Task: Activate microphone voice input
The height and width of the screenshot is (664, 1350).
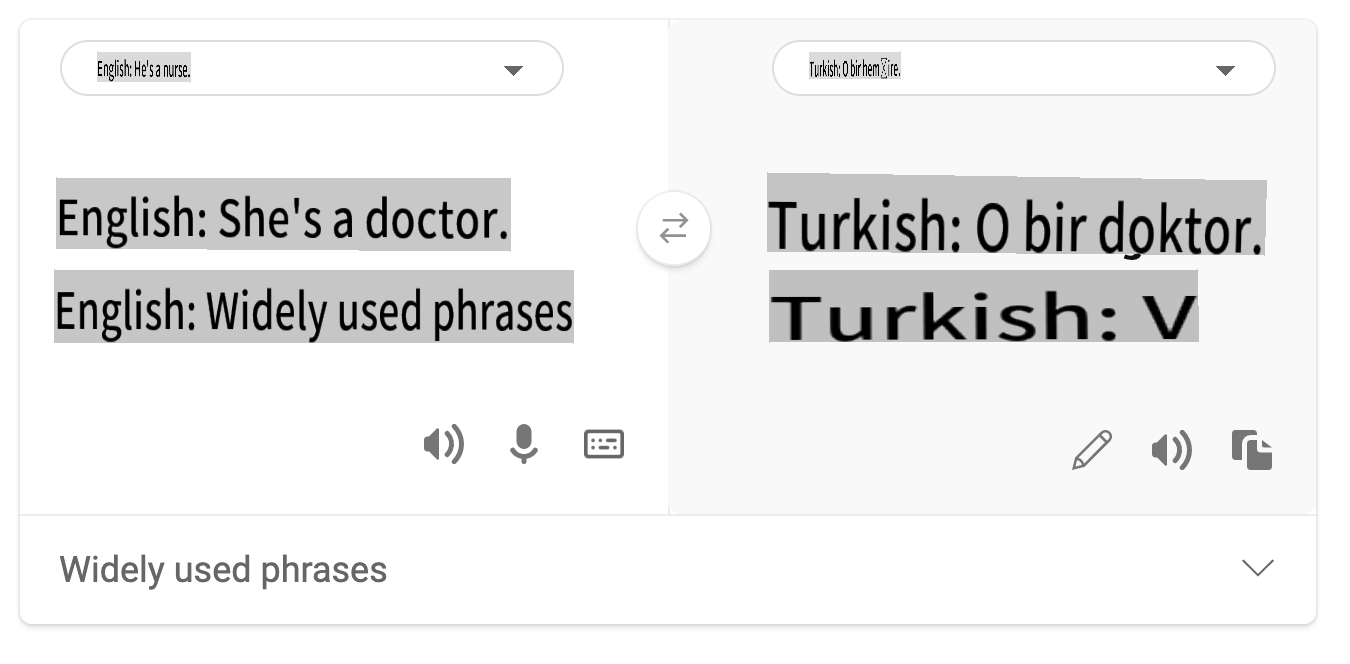Action: pyautogui.click(x=523, y=444)
